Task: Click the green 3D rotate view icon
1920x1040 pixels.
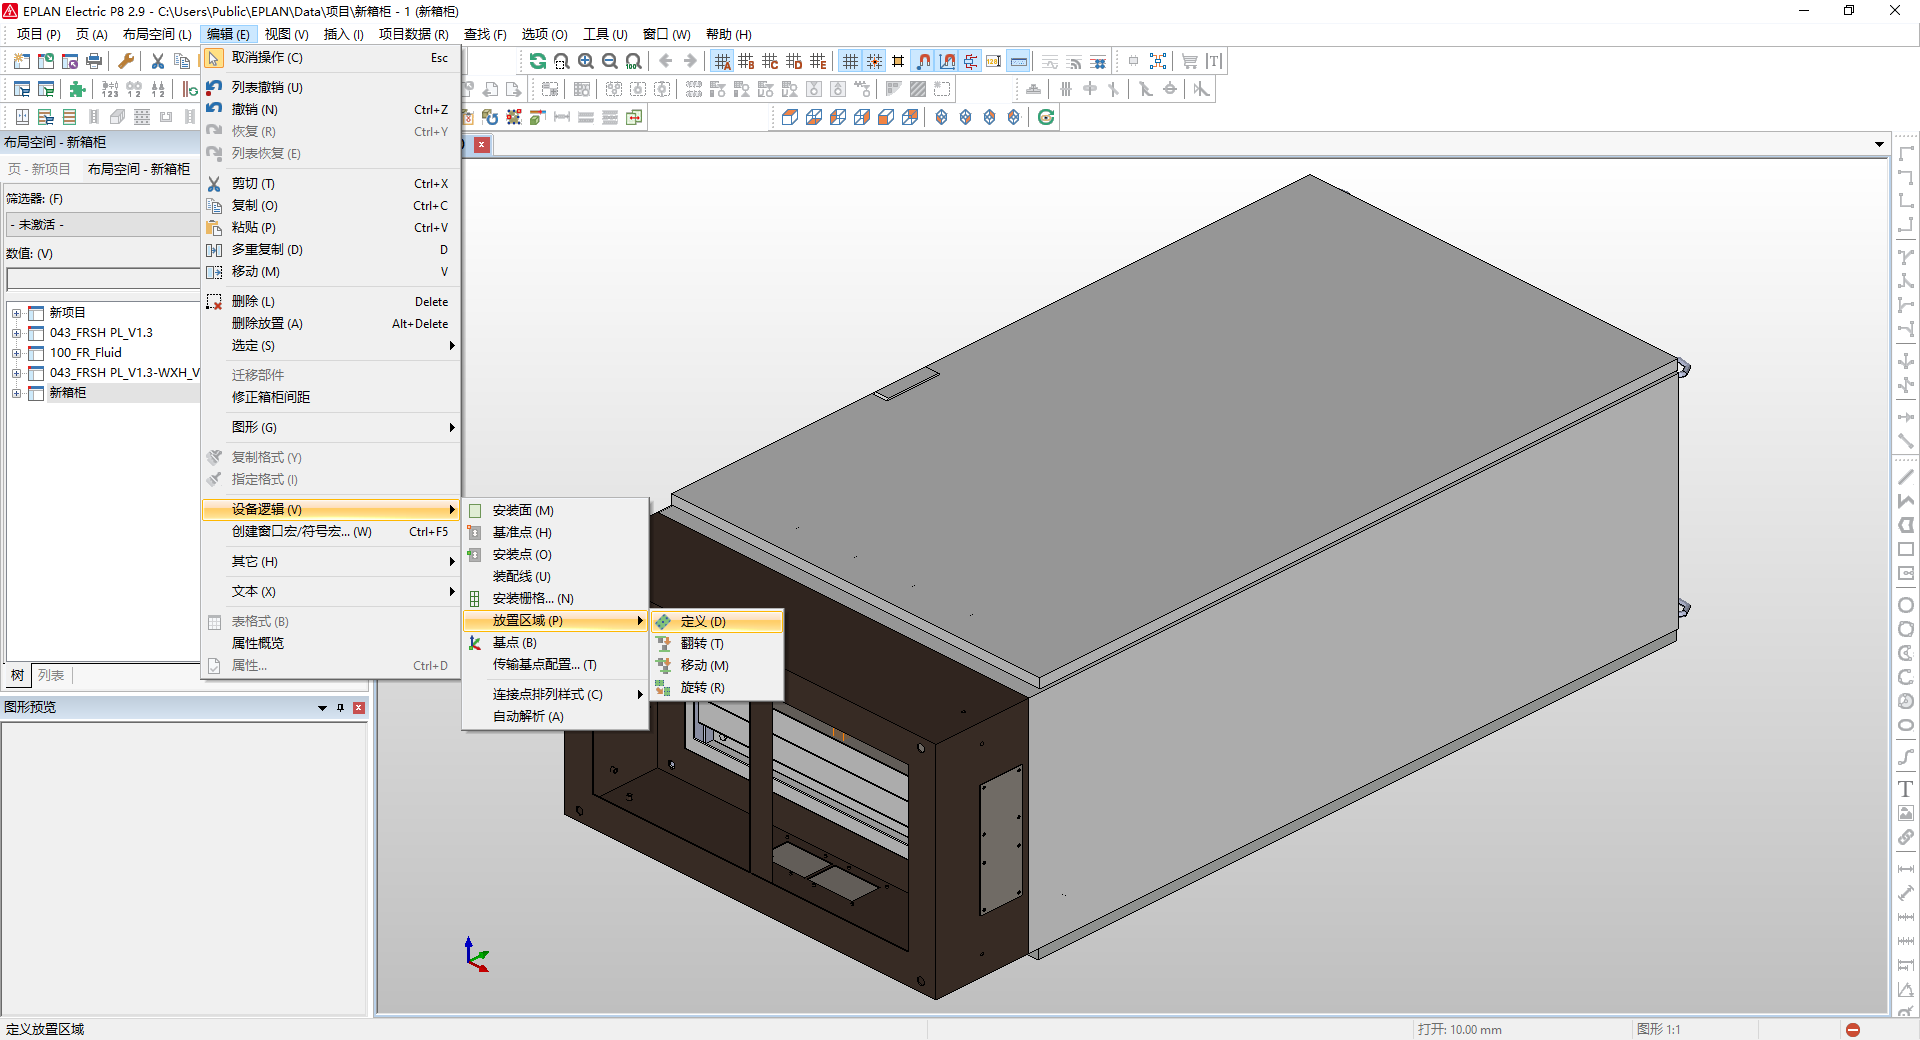Action: point(1045,118)
